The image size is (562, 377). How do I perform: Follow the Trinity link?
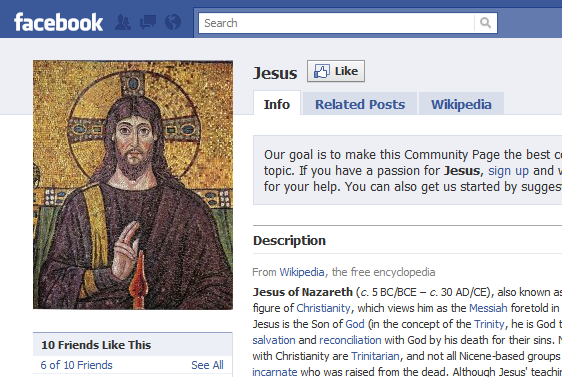[x=489, y=324]
